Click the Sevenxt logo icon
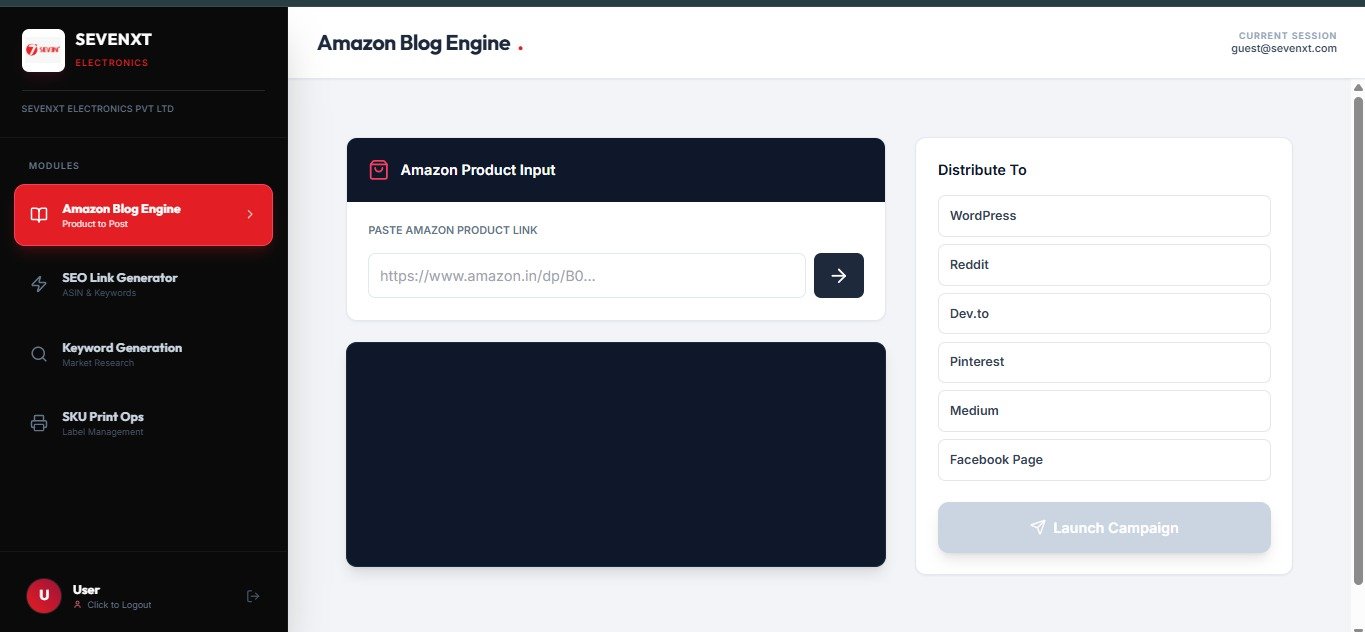 coord(43,50)
